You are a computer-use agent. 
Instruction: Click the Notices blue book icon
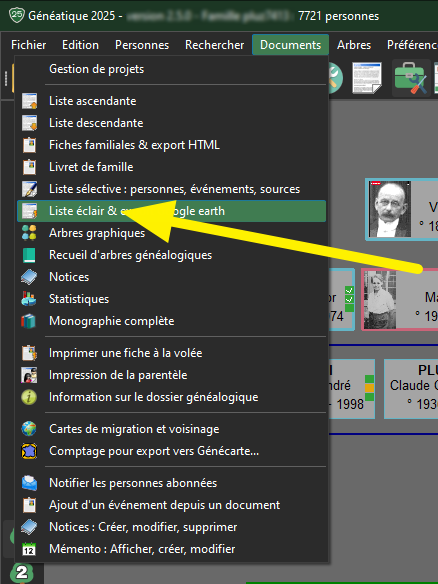pos(29,277)
